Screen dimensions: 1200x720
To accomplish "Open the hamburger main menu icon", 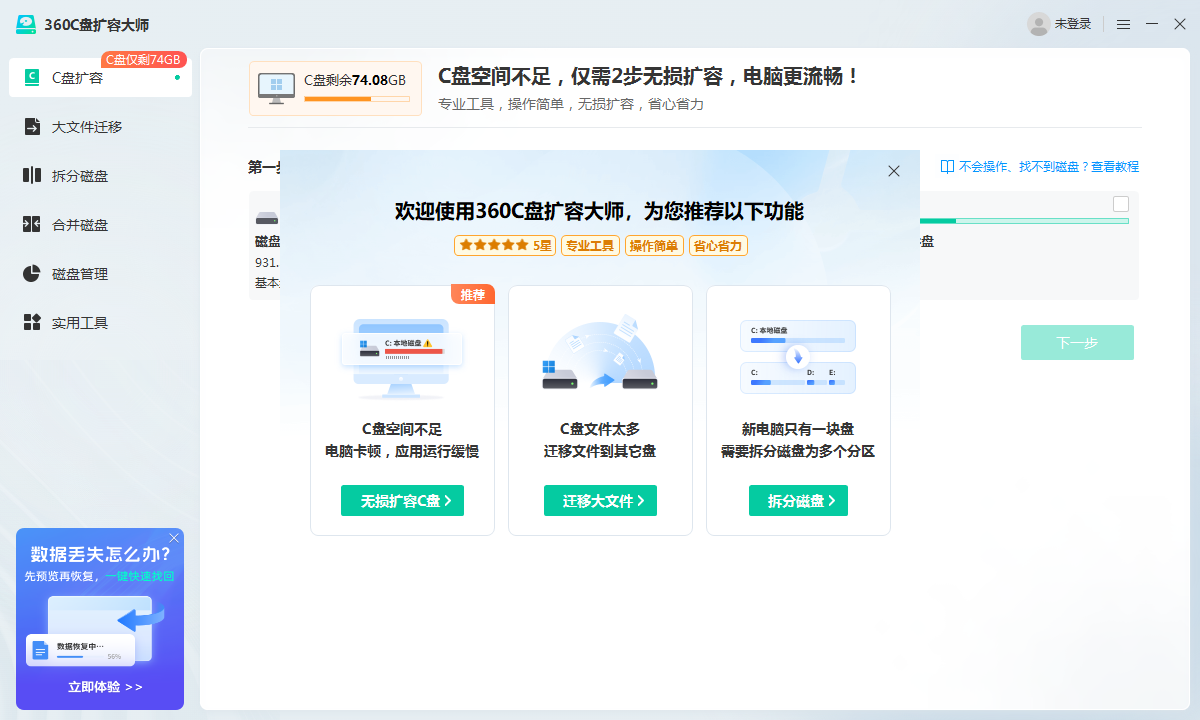I will [1124, 24].
